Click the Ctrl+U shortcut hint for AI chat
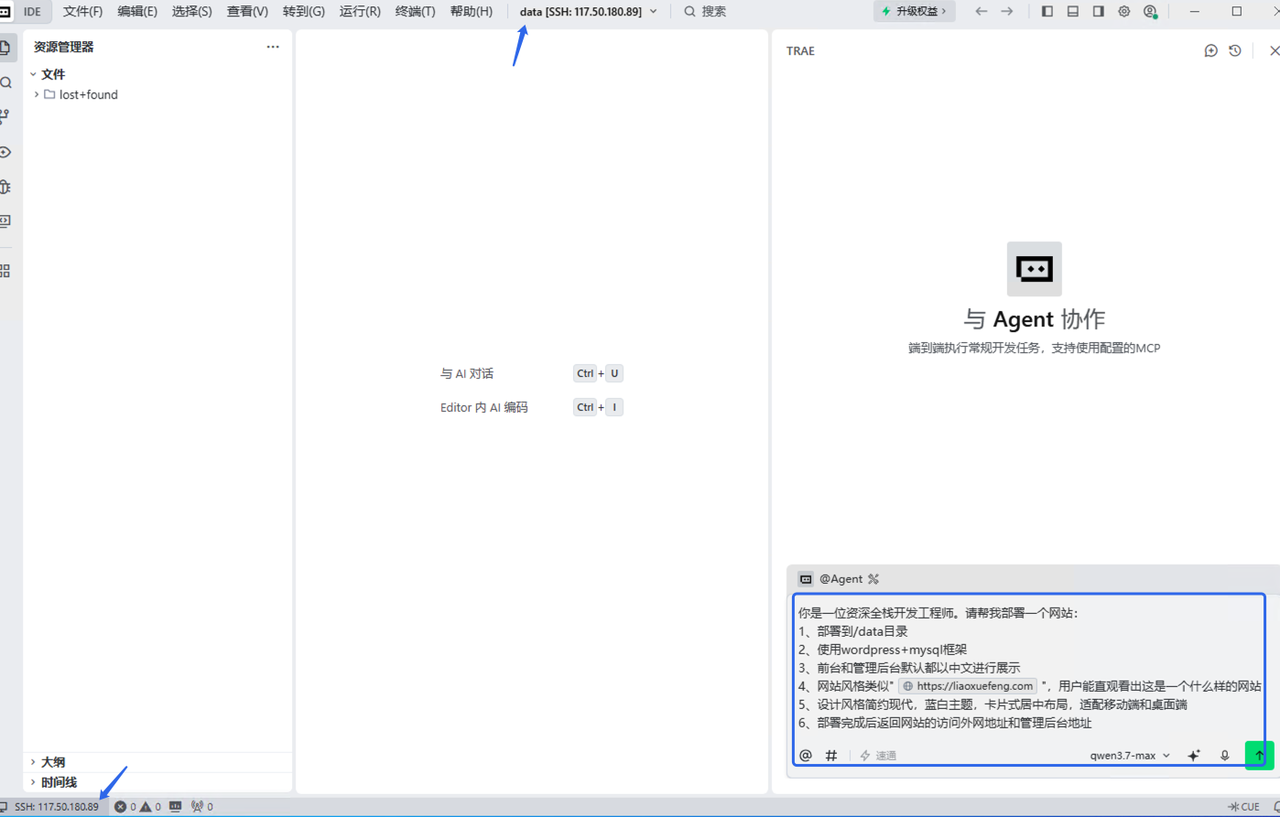 [598, 373]
